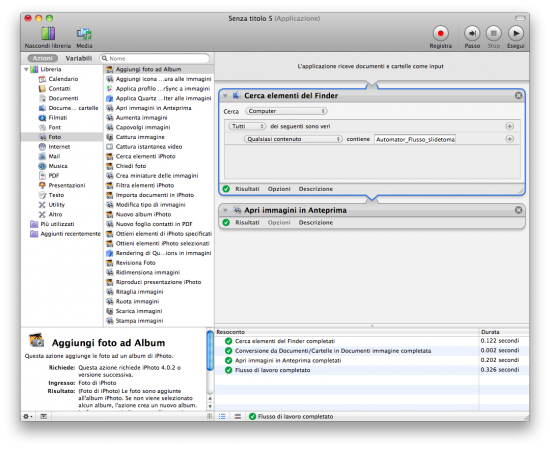Screen dimensions: 550x449
Task: Show Risultati of Apri immagini in Anteprima
Action: click(247, 223)
